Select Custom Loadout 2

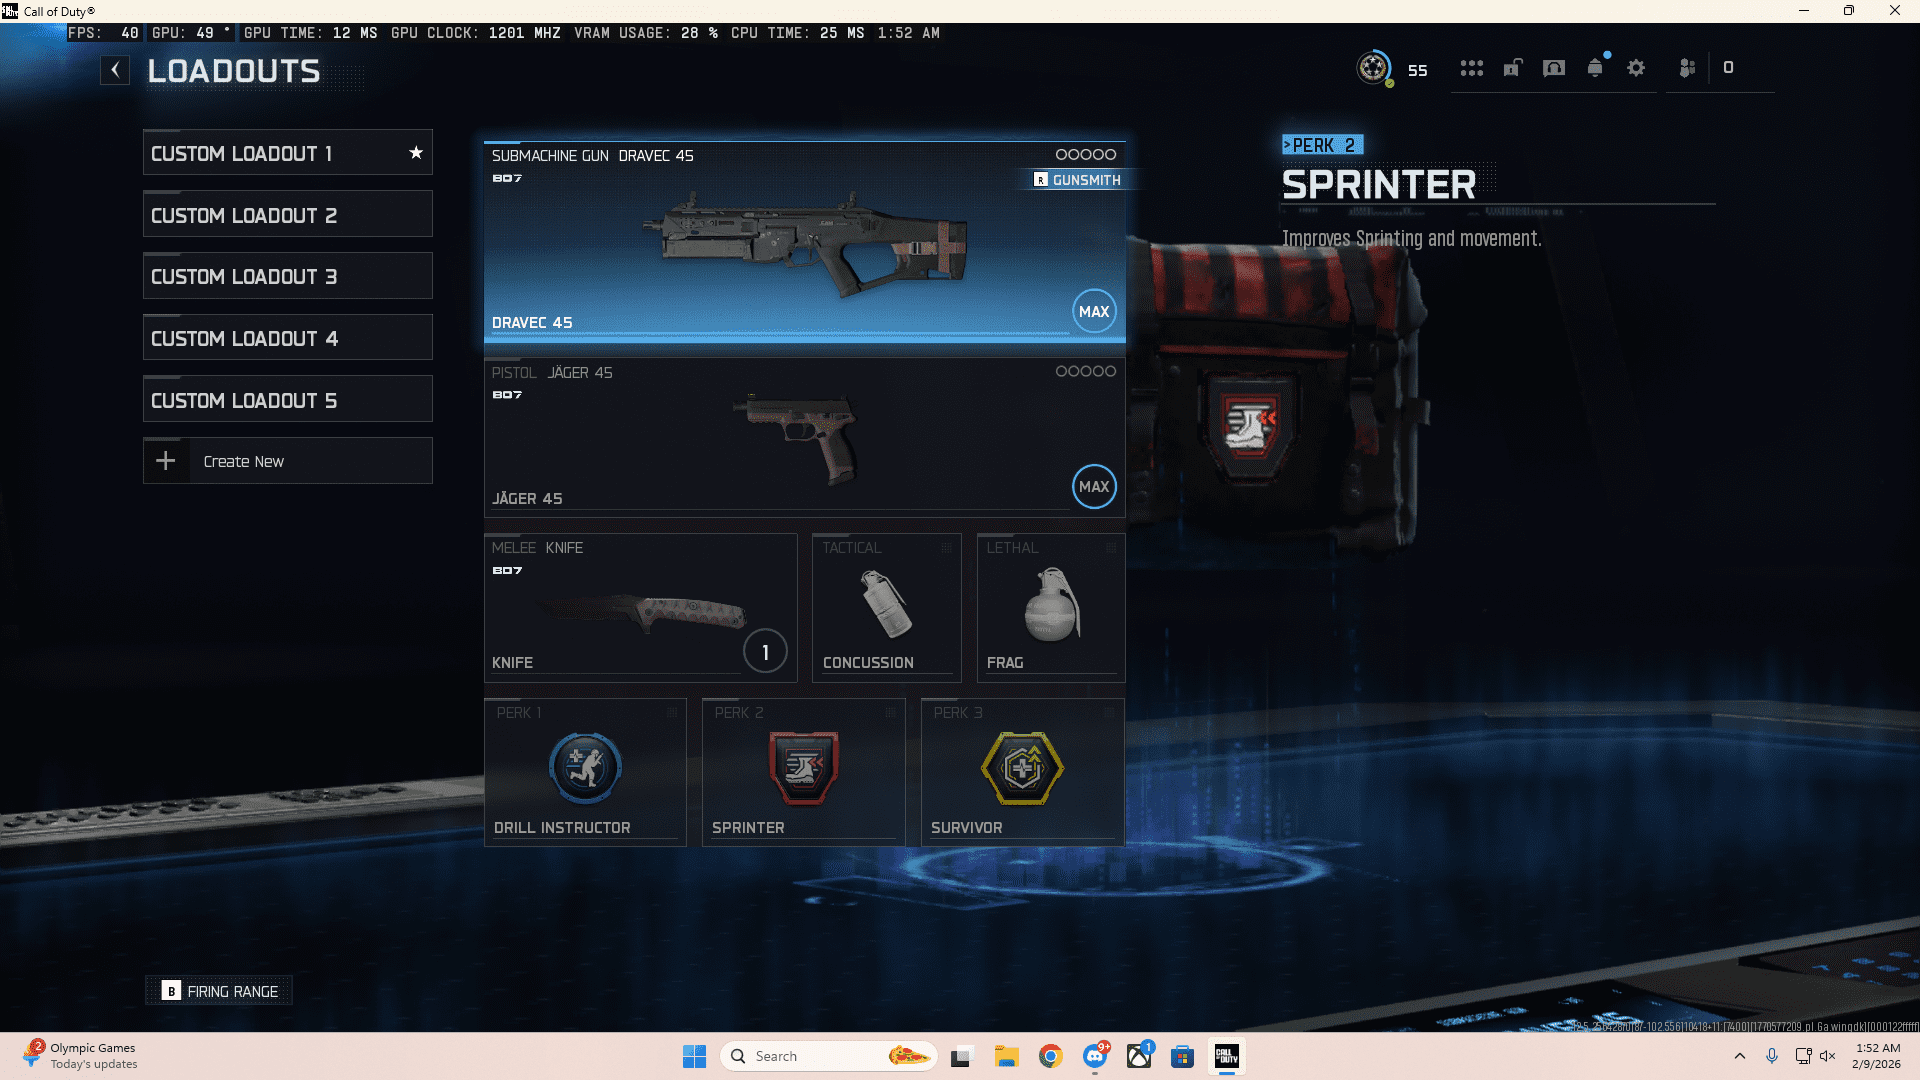point(288,215)
